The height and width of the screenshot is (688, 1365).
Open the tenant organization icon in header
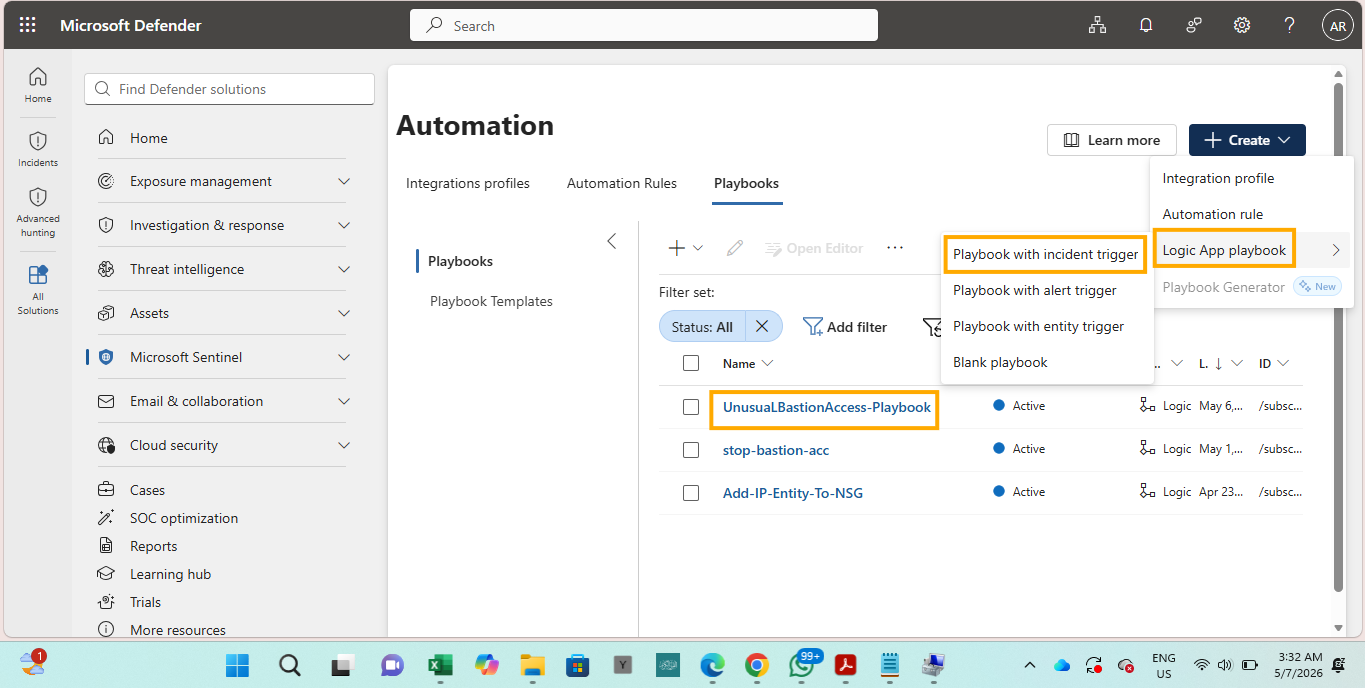coord(1098,26)
